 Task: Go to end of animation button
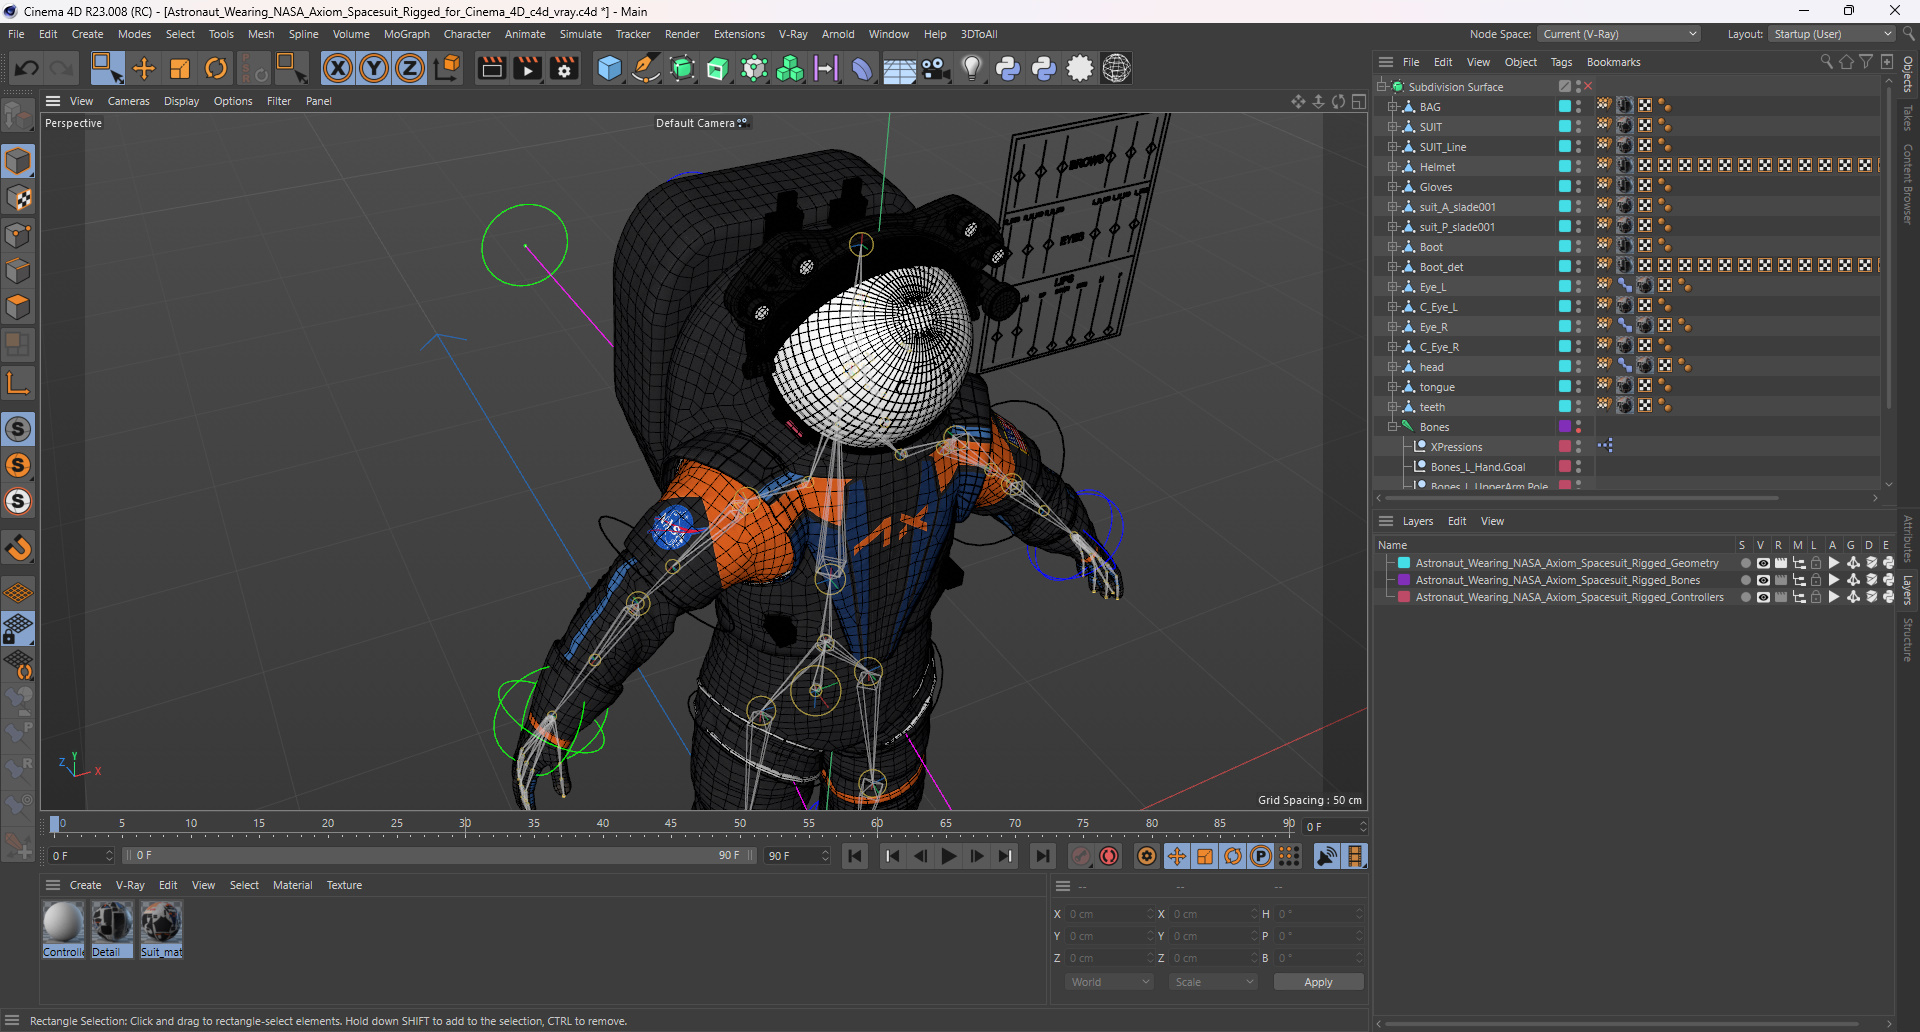[x=1043, y=856]
